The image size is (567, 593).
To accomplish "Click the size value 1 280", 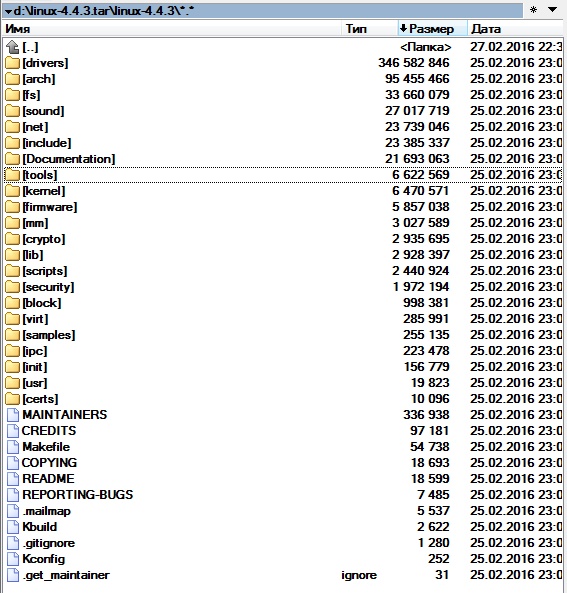I will point(433,543).
